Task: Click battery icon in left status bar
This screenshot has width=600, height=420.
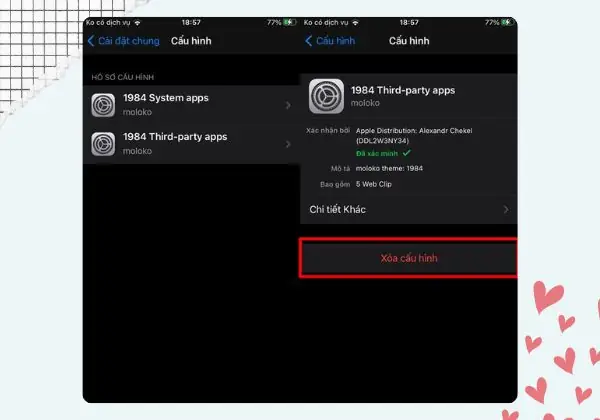Action: click(x=290, y=23)
